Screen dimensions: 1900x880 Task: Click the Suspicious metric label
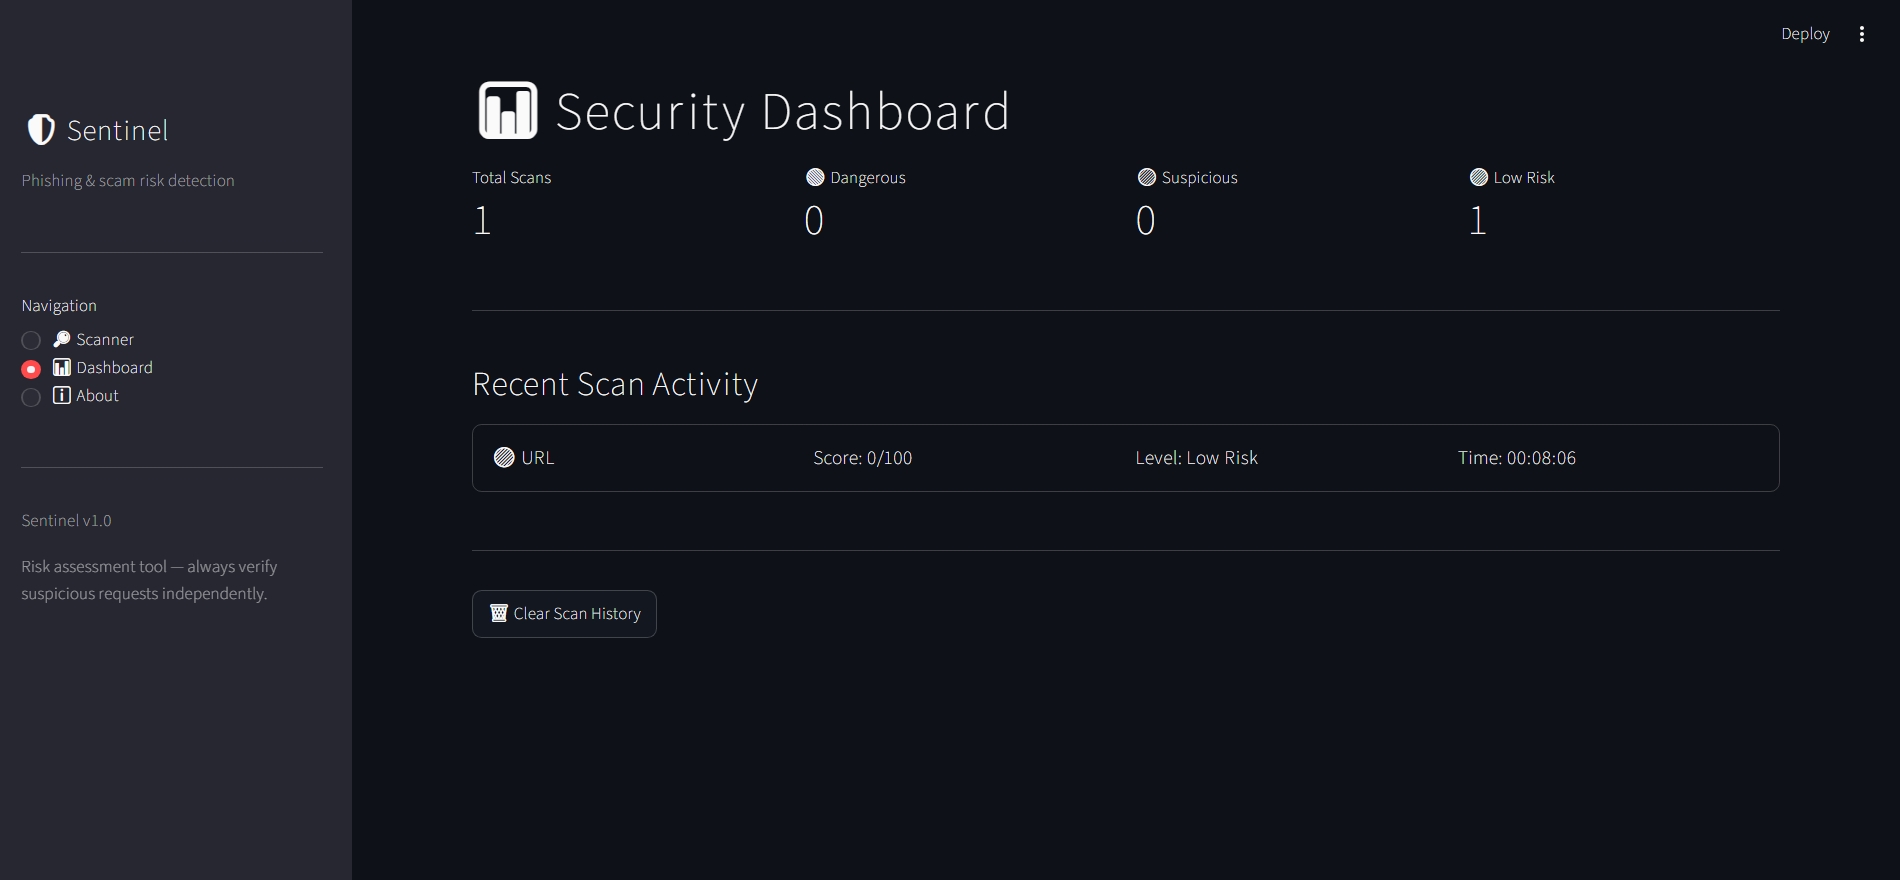(1200, 177)
